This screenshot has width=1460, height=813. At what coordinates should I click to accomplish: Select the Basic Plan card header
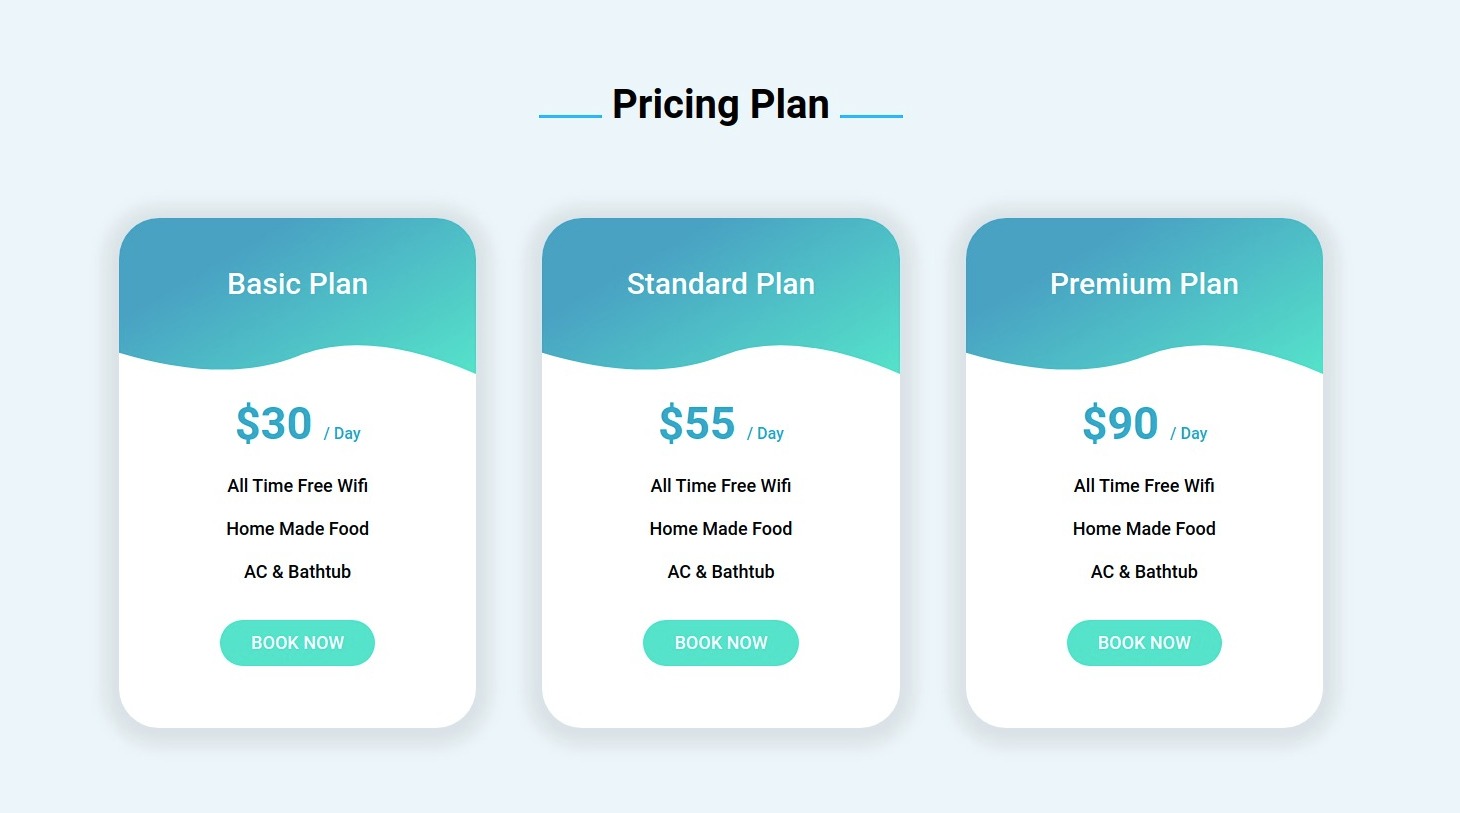[x=297, y=284]
